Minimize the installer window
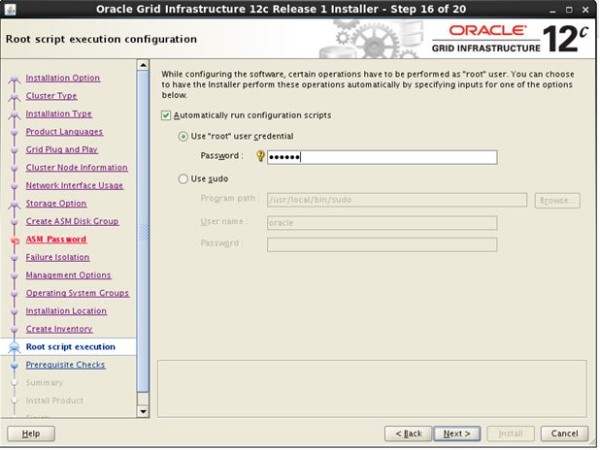This screenshot has width=600, height=450. pos(552,10)
